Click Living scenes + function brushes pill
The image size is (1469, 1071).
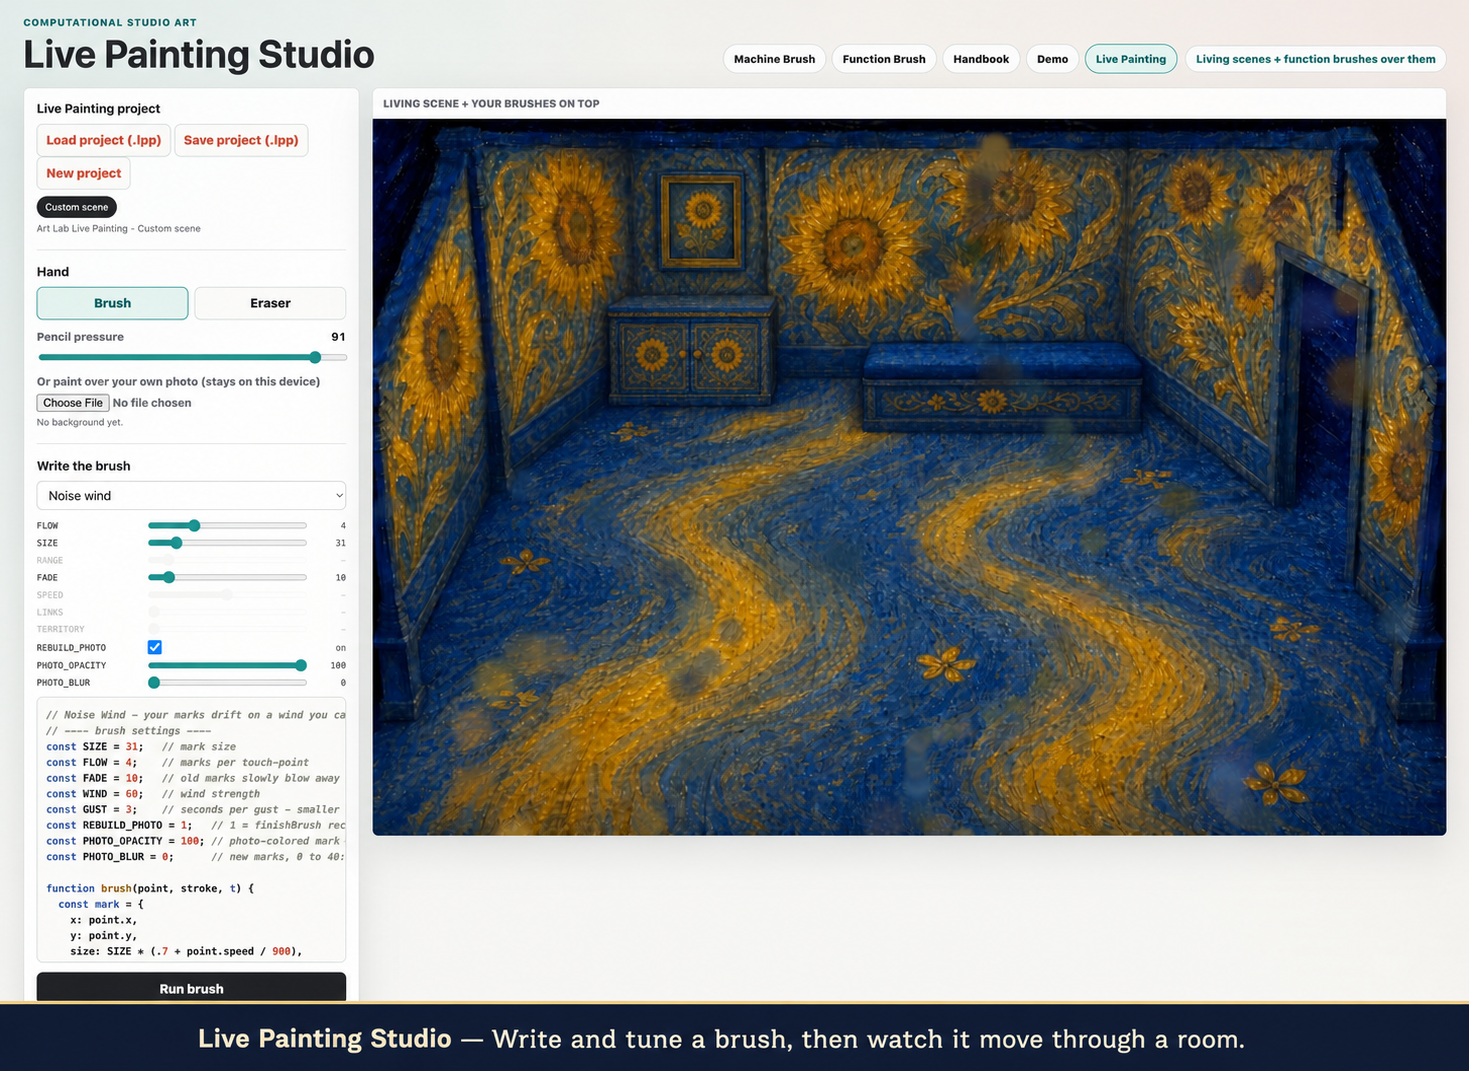(x=1315, y=59)
